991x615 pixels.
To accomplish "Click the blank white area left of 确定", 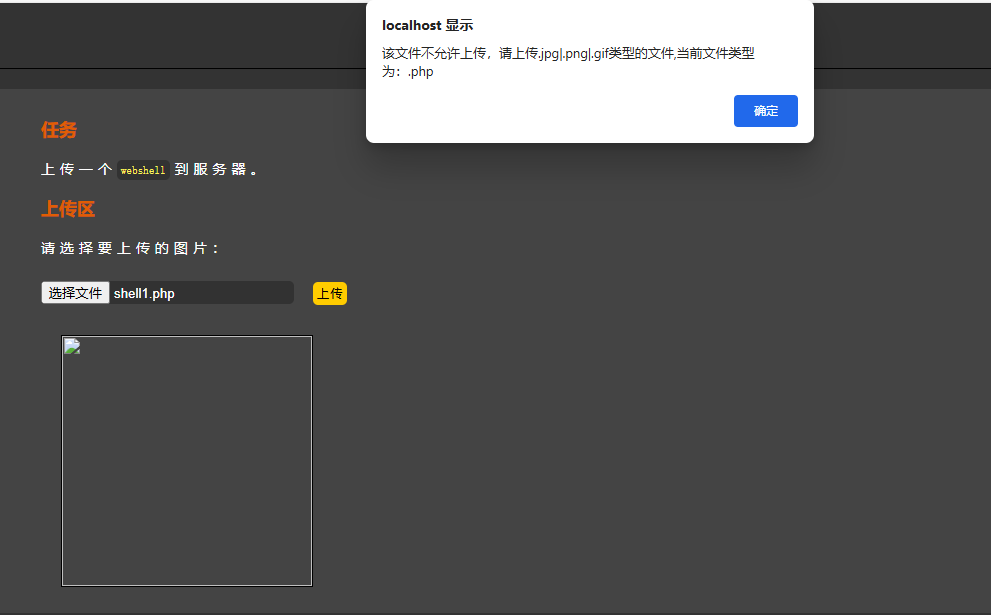I will (x=550, y=111).
